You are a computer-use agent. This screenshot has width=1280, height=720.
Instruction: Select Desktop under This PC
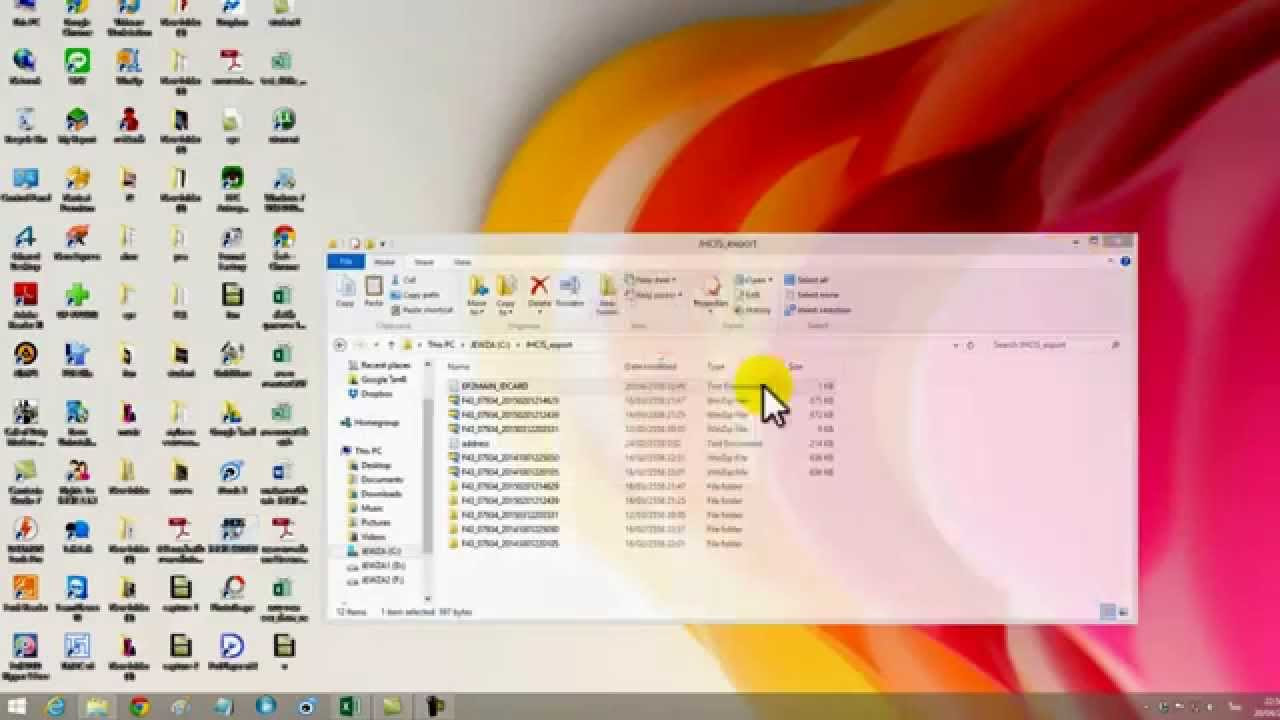370,466
